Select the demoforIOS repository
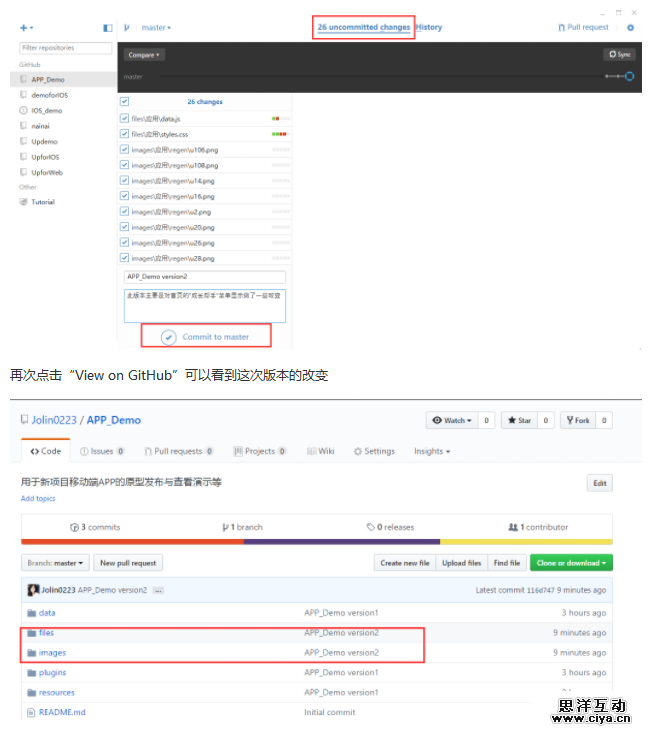 [63, 95]
